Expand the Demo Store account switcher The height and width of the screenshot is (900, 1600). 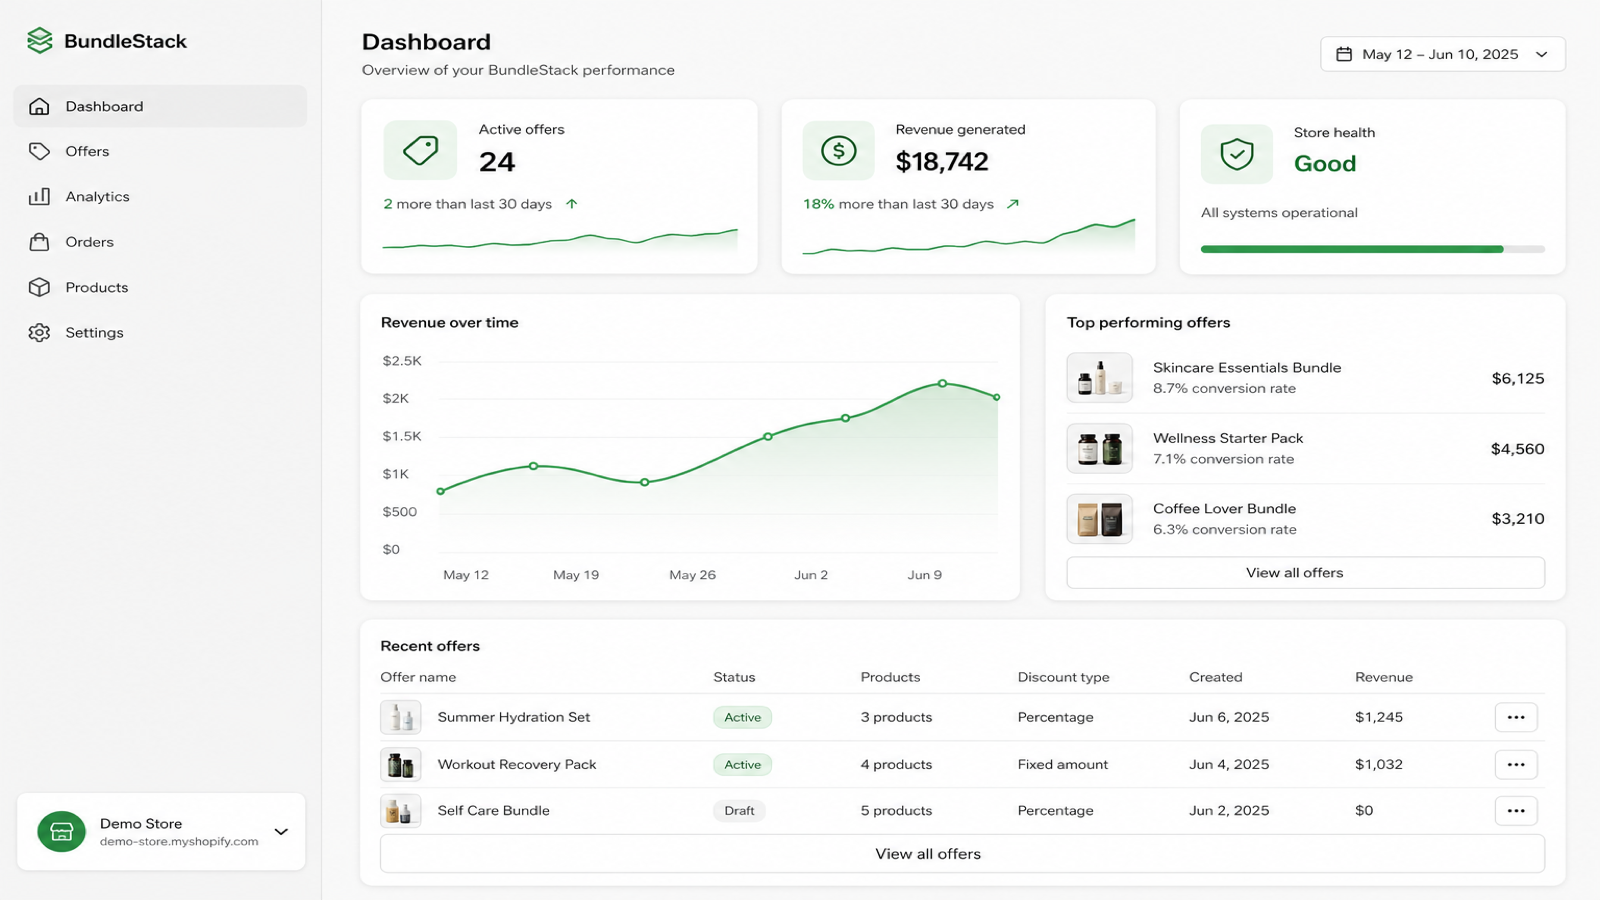click(x=161, y=831)
